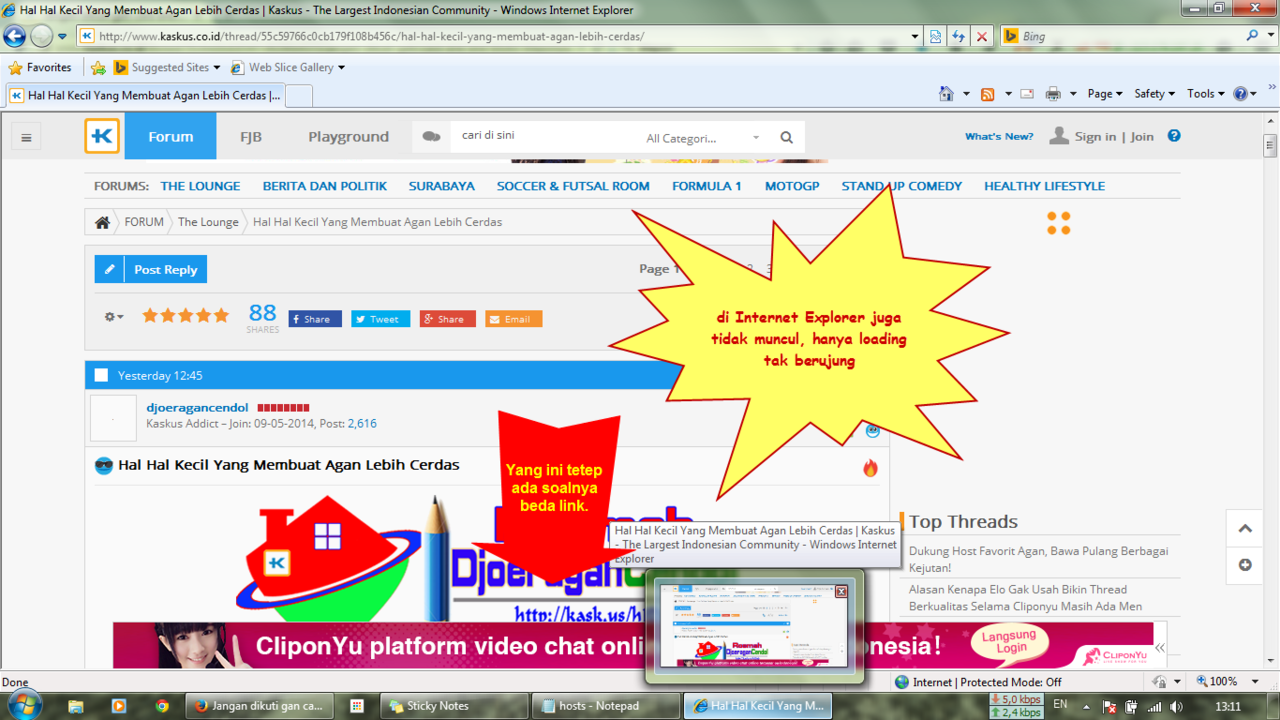The height and width of the screenshot is (720, 1280).
Task: Open a new blank tab
Action: (x=299, y=95)
